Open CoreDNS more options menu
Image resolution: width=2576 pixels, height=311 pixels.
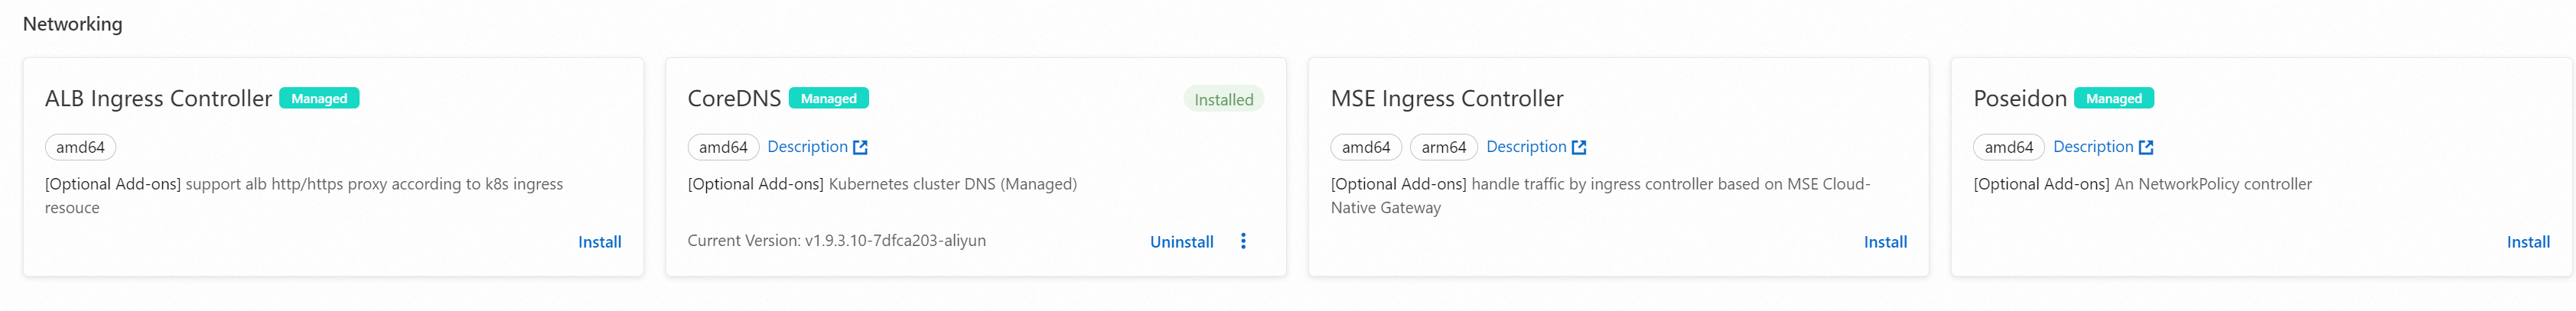1243,241
